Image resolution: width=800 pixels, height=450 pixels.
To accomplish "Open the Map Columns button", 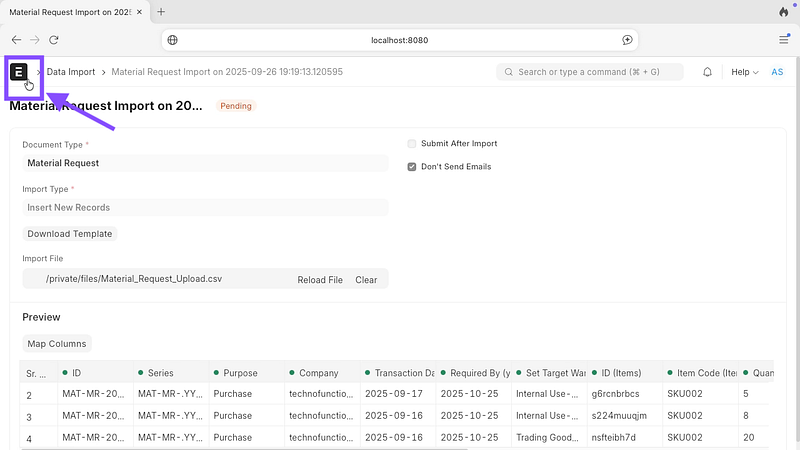I will (57, 344).
